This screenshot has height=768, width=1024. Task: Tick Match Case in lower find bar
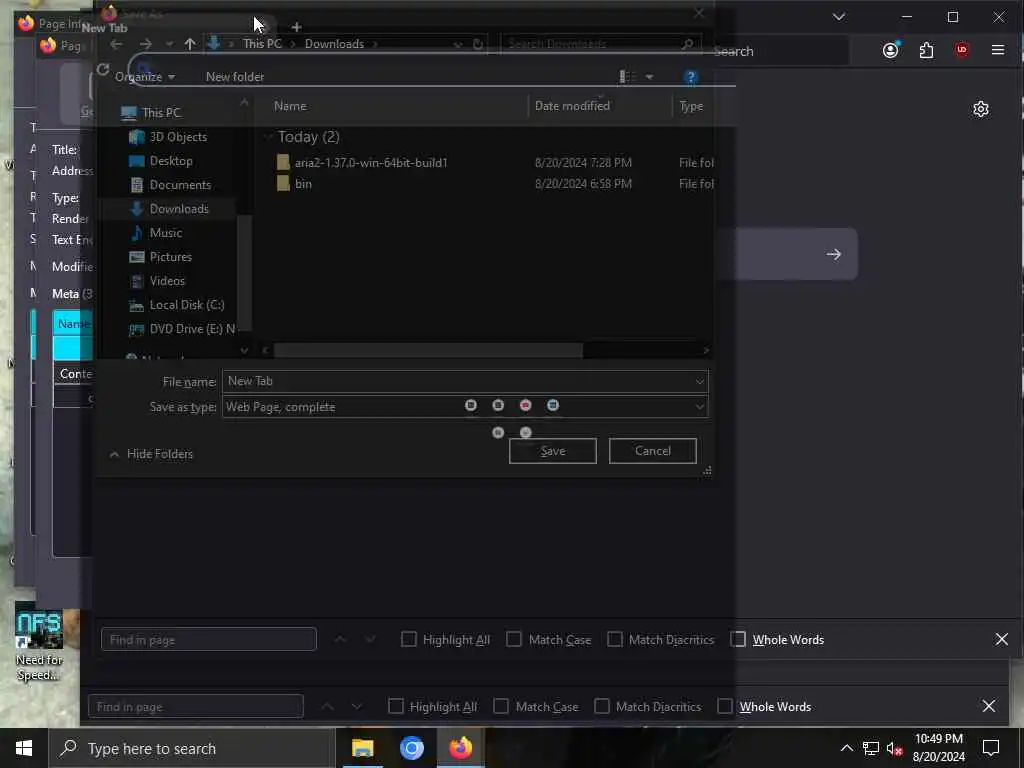501,706
